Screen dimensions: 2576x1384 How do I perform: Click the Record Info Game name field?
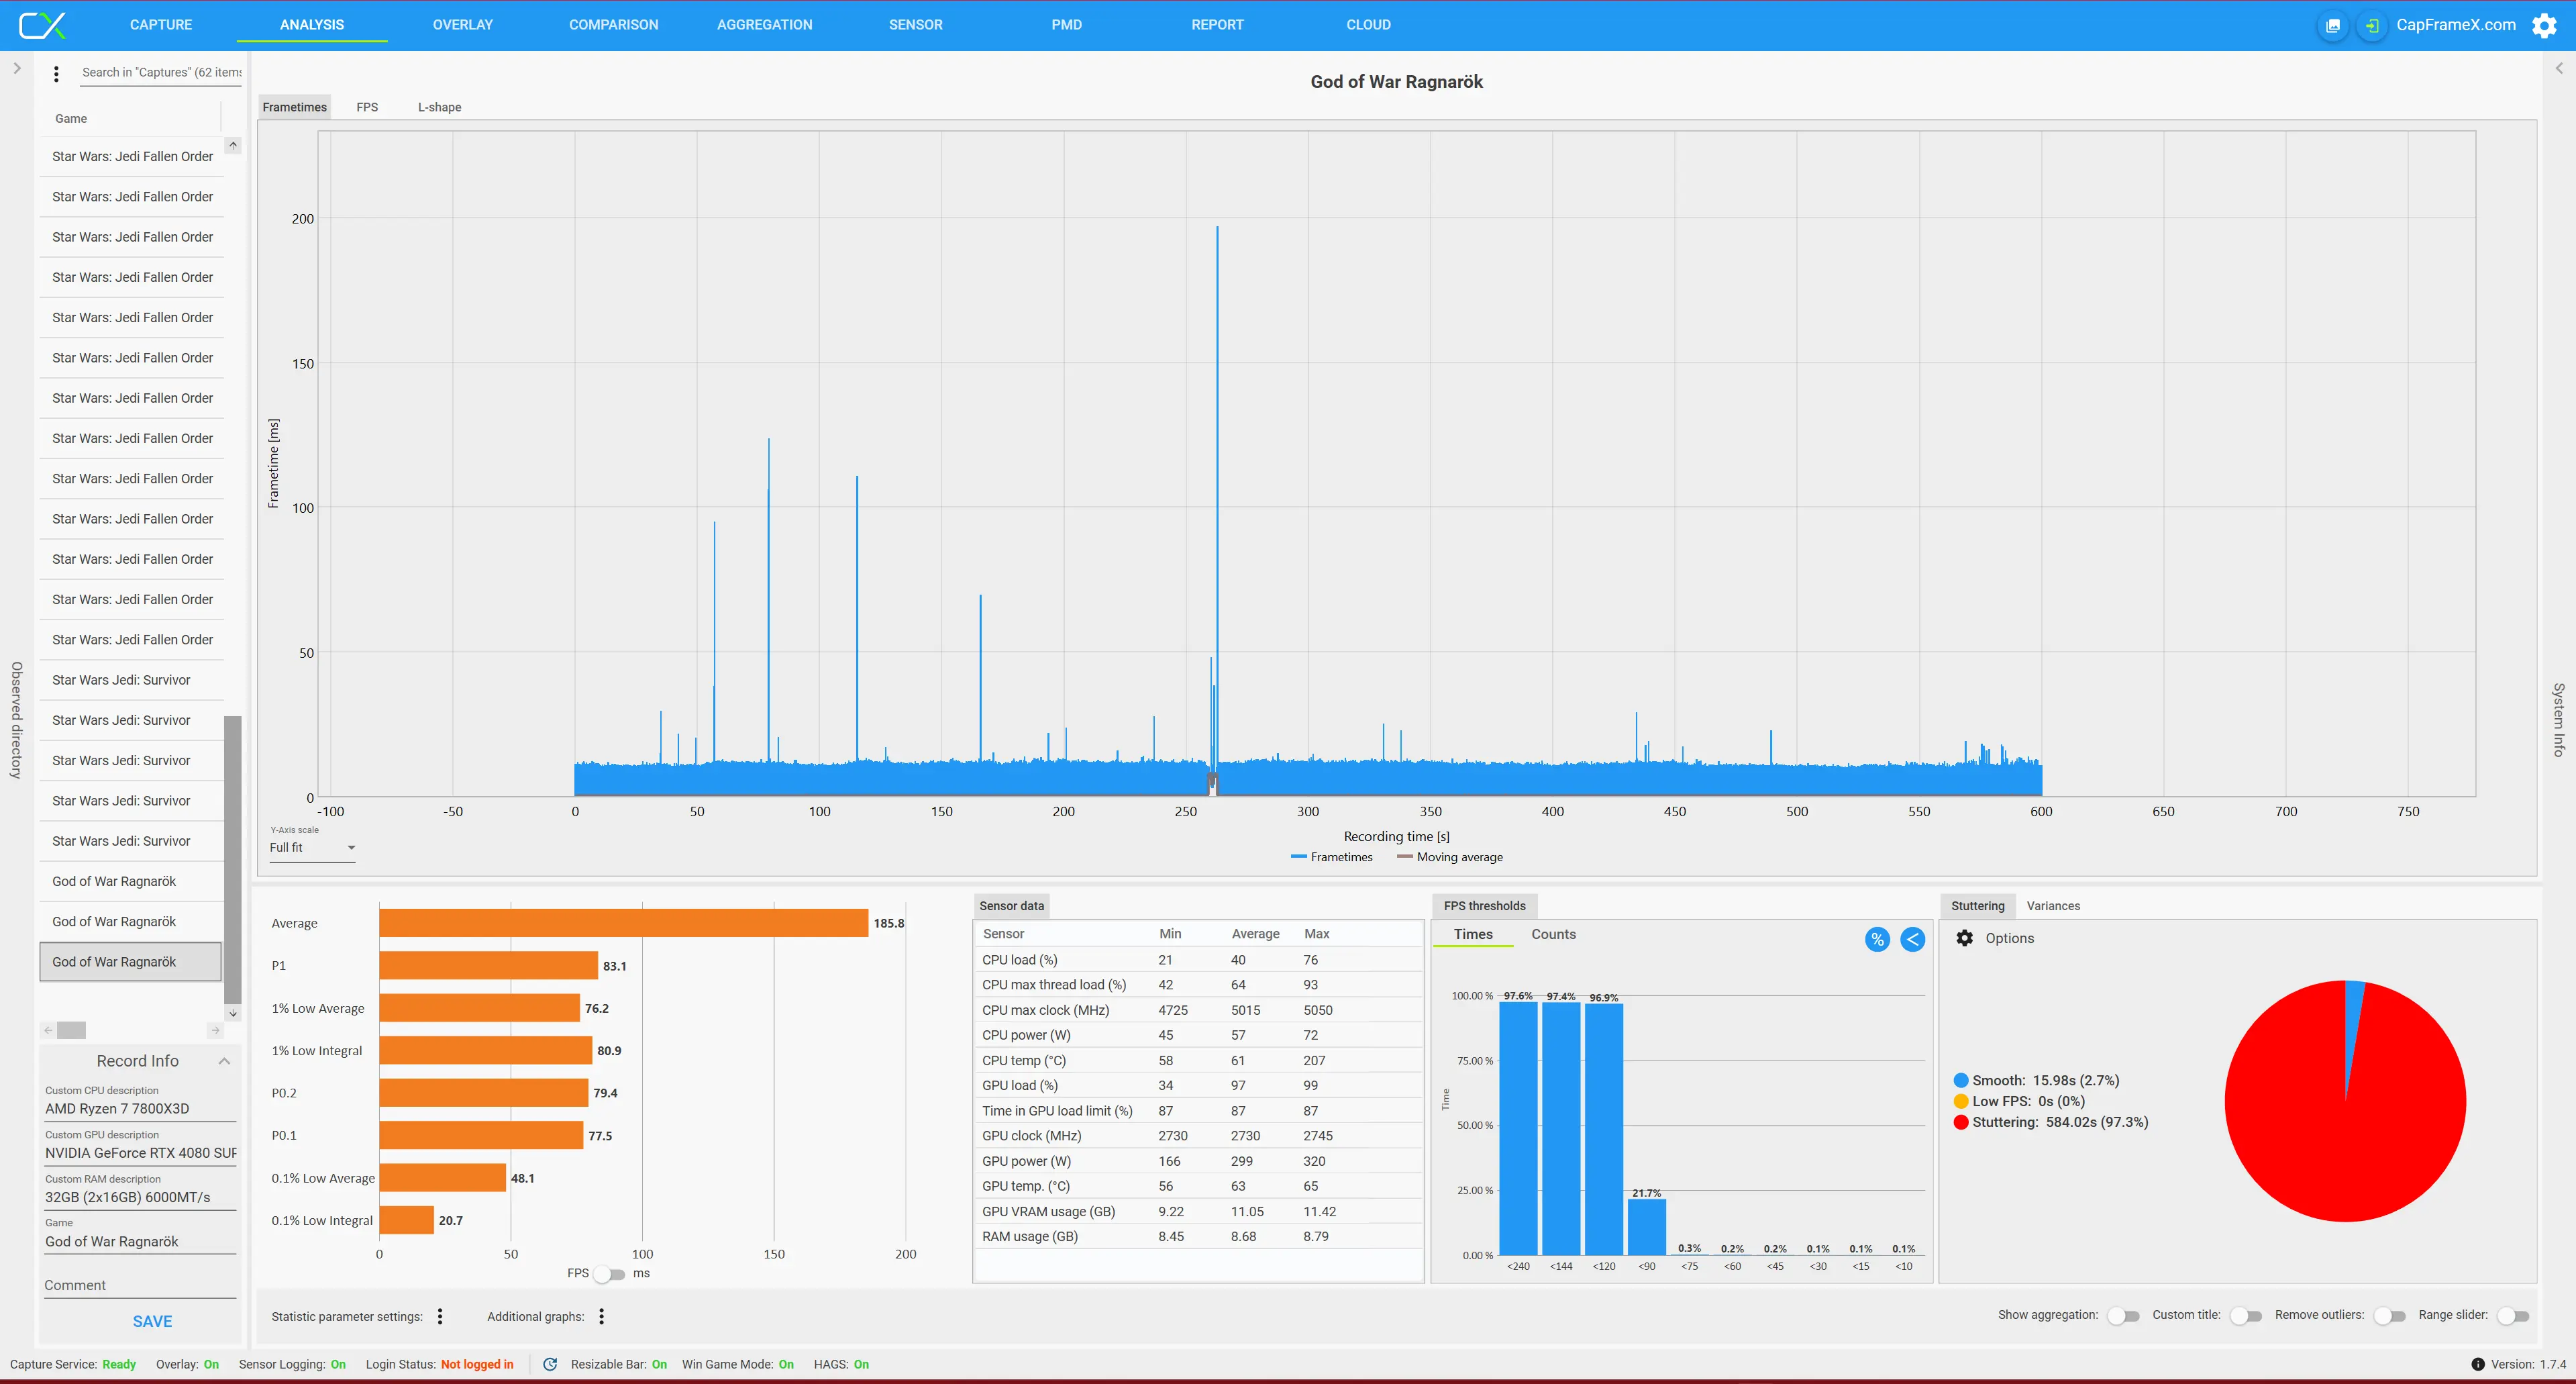pyautogui.click(x=140, y=1242)
